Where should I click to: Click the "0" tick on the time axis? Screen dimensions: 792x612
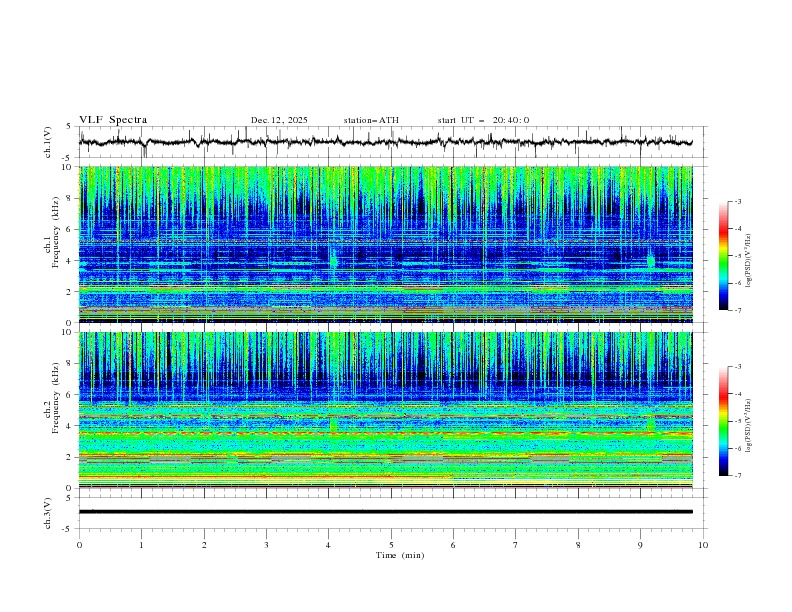pos(79,545)
